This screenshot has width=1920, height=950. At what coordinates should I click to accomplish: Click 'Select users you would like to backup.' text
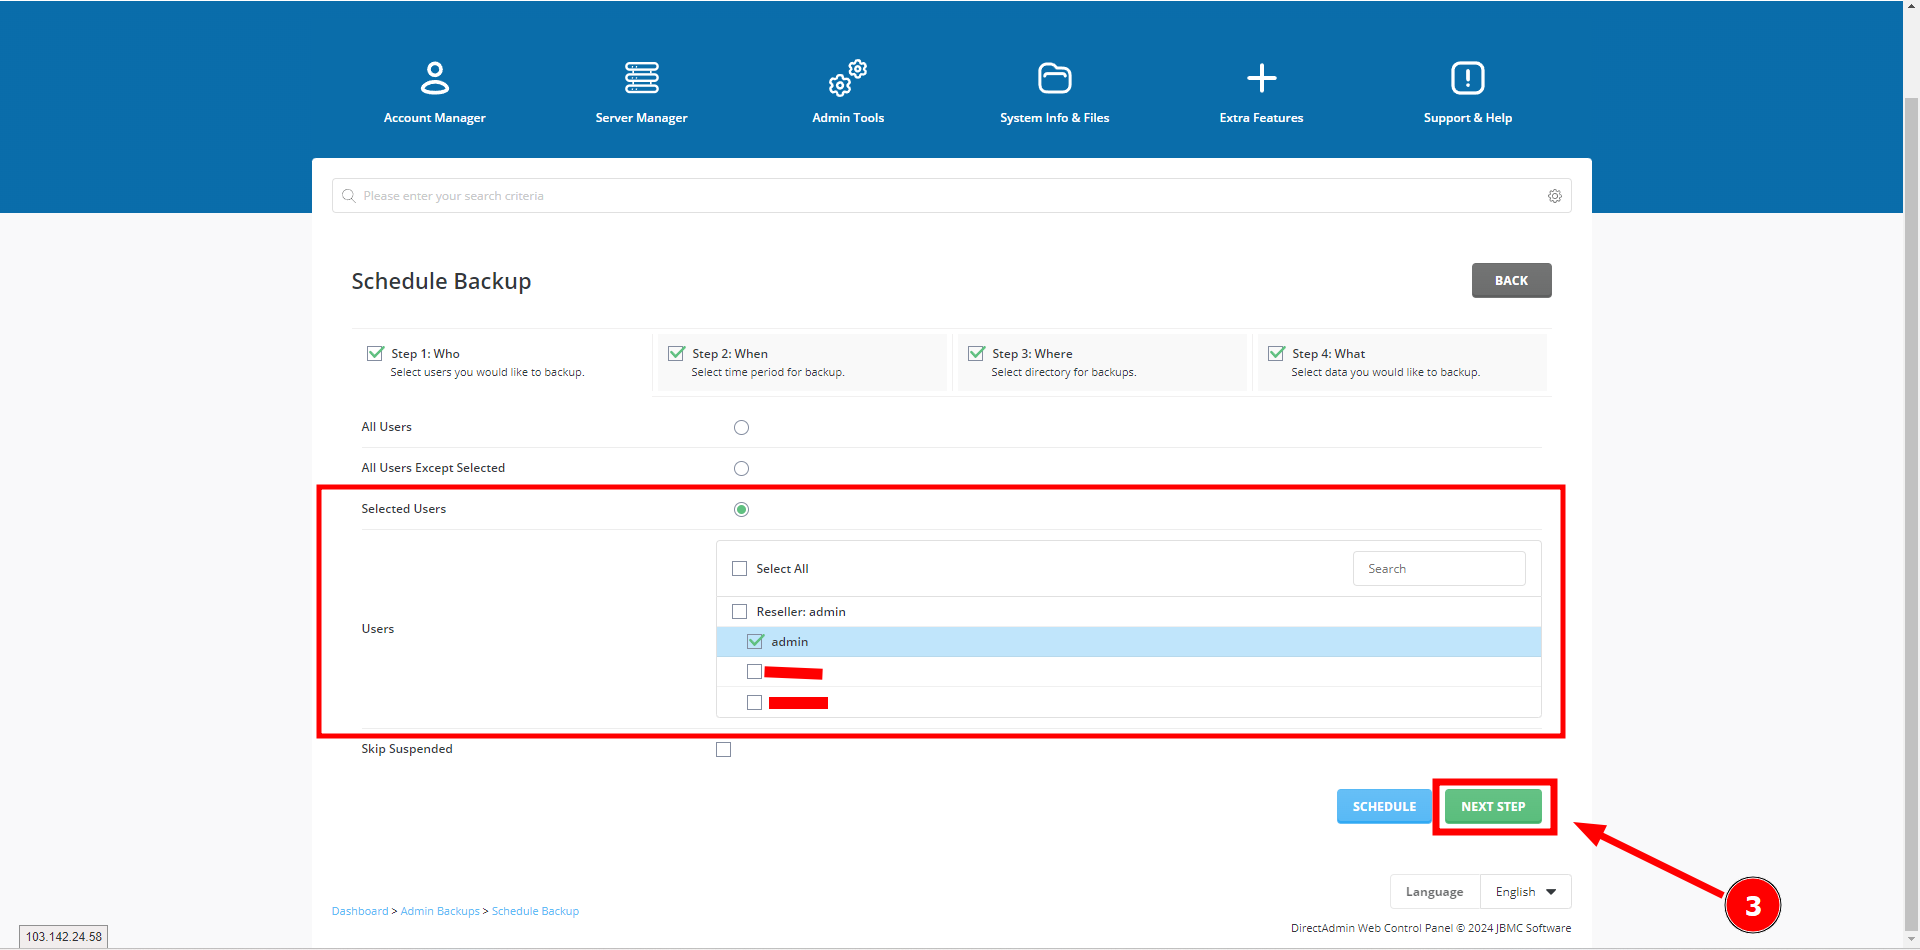pyautogui.click(x=487, y=372)
